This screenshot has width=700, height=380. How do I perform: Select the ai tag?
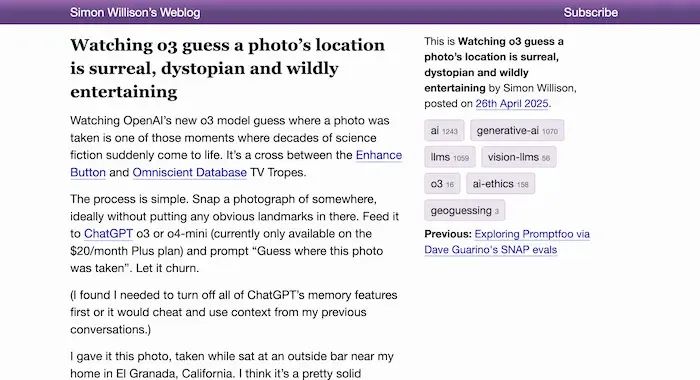(444, 131)
